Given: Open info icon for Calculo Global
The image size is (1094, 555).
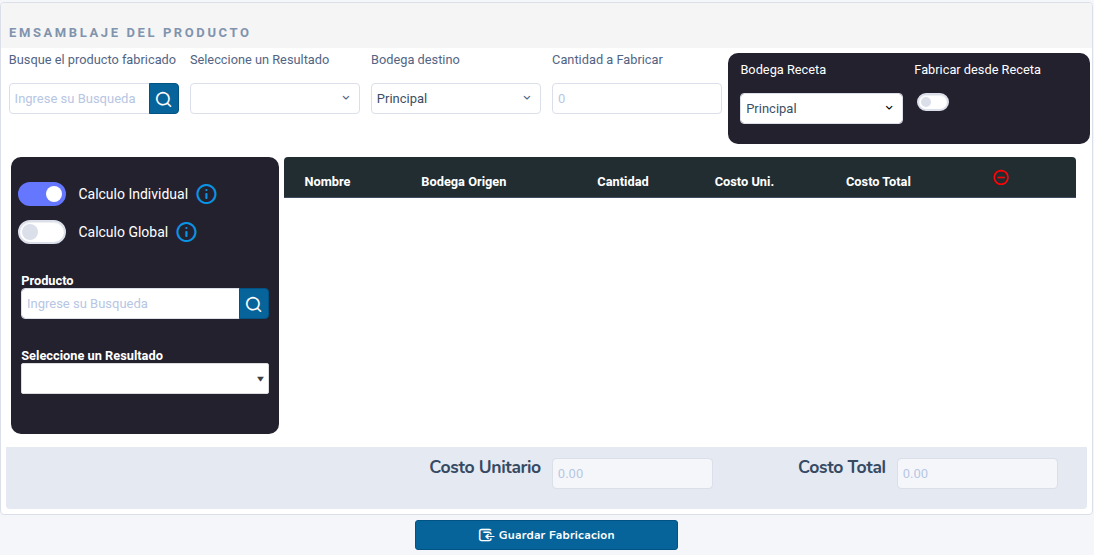Looking at the screenshot, I should (x=186, y=232).
